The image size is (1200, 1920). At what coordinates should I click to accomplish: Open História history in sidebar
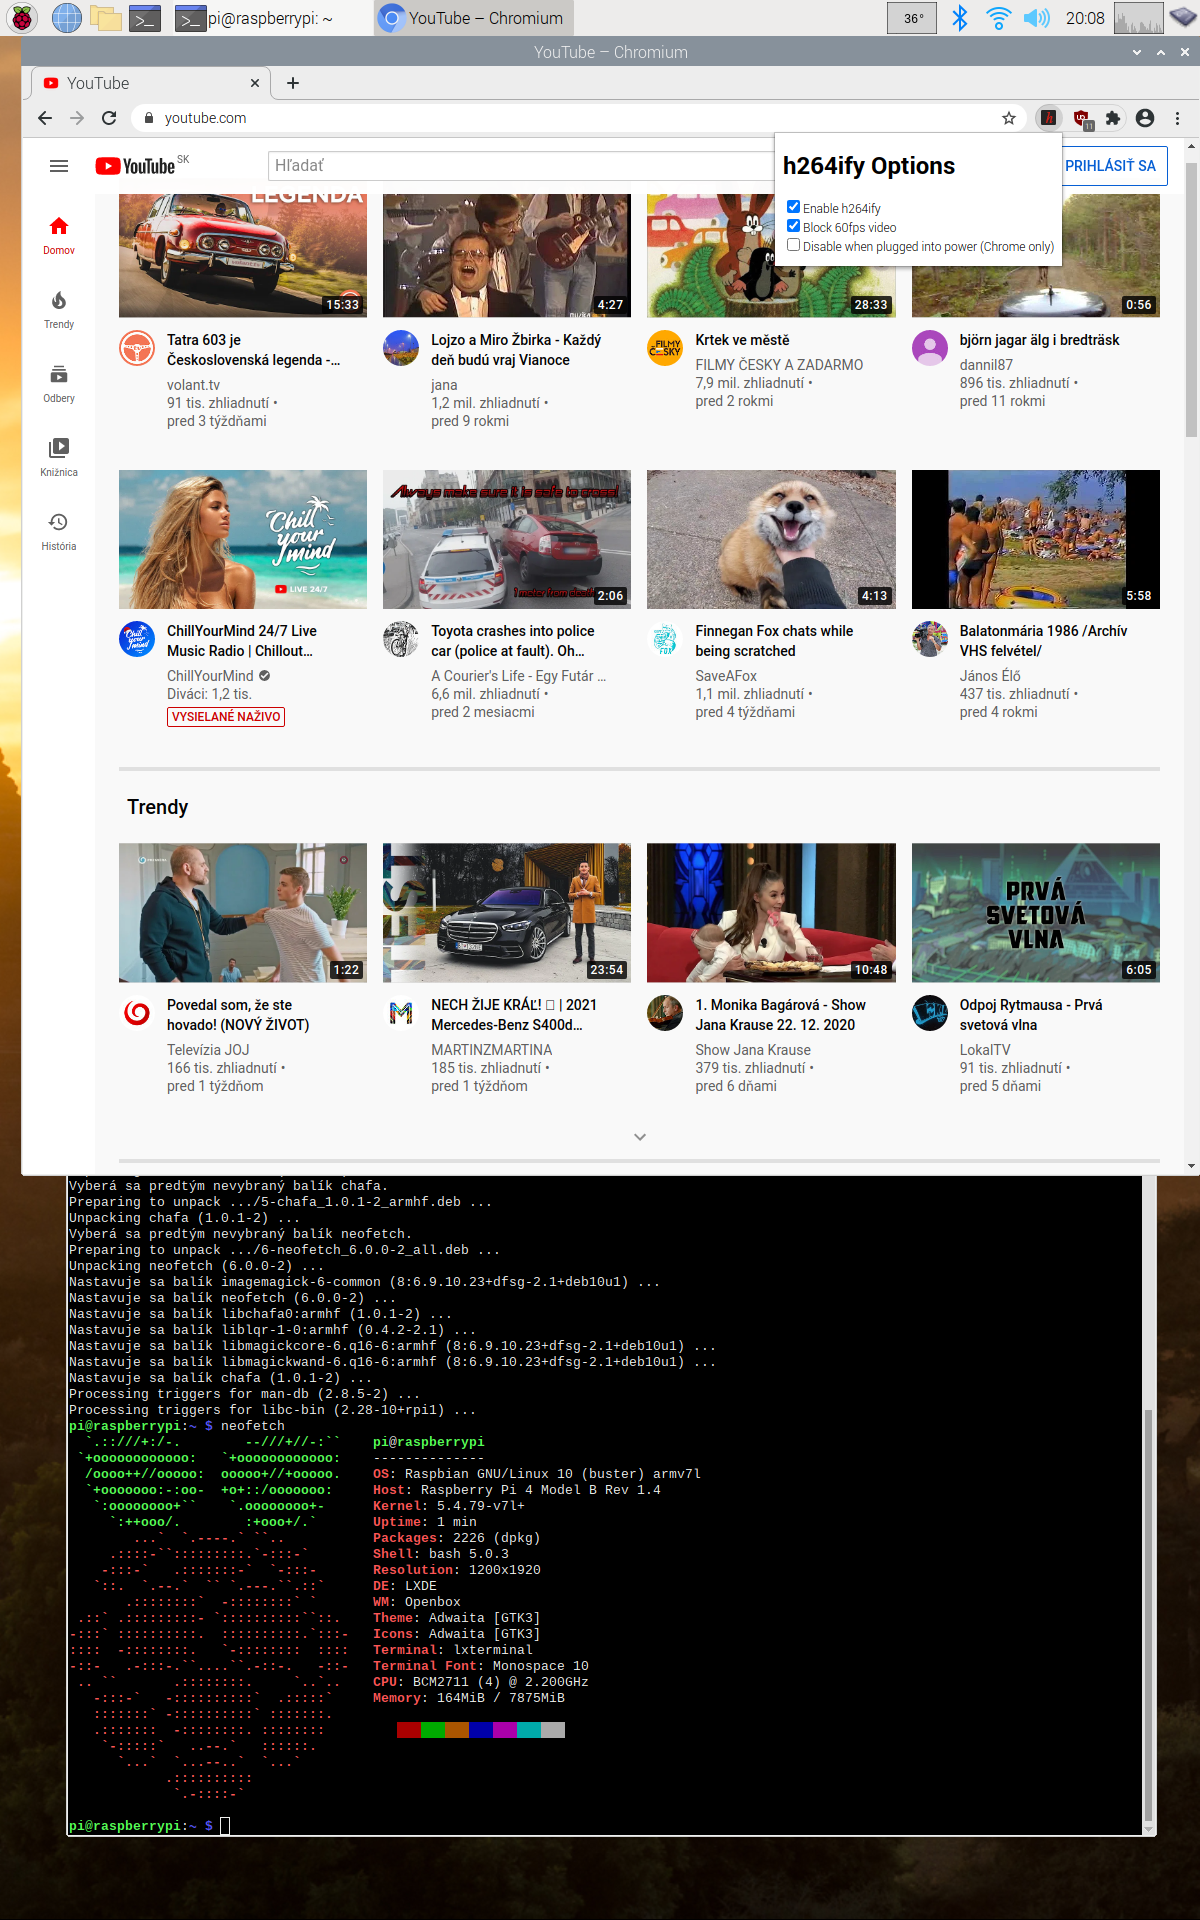(x=59, y=531)
